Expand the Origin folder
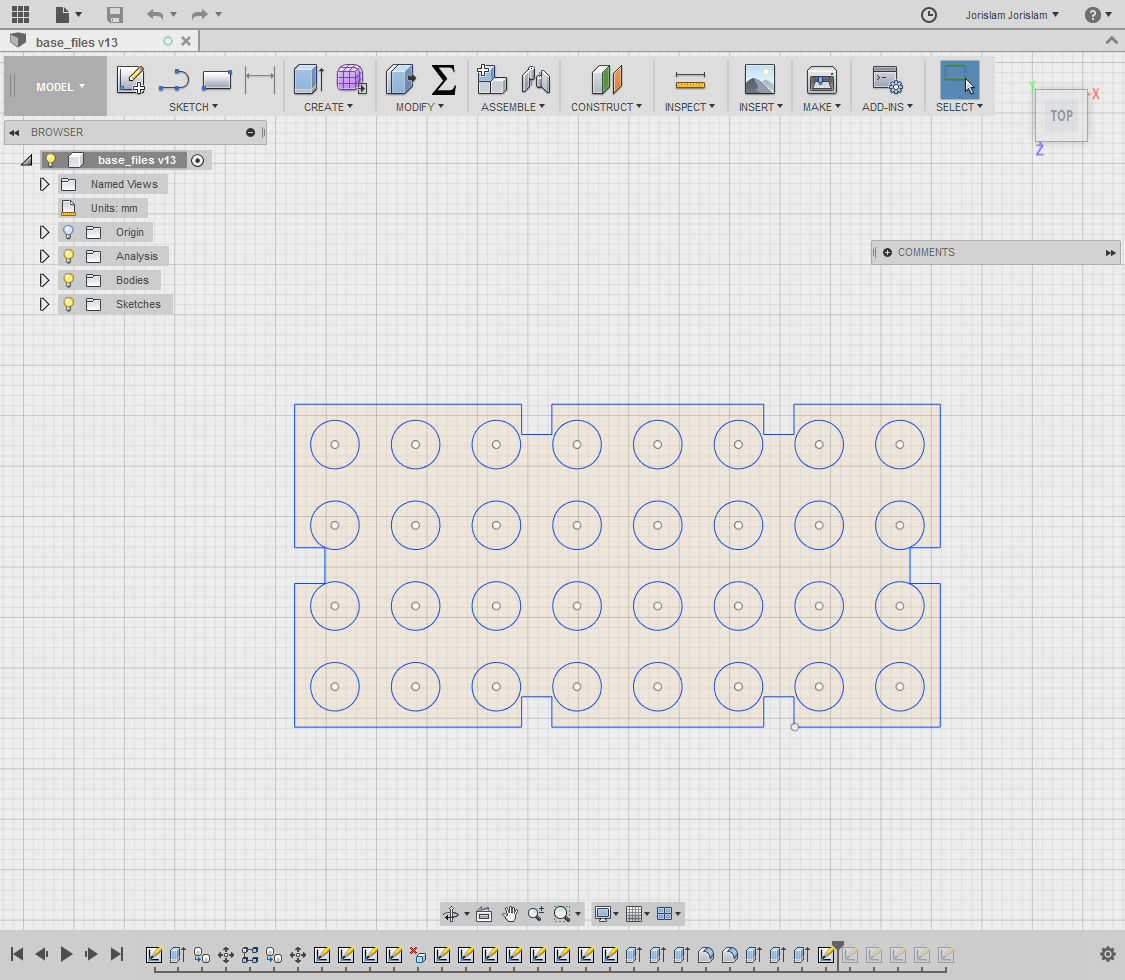 [x=44, y=232]
